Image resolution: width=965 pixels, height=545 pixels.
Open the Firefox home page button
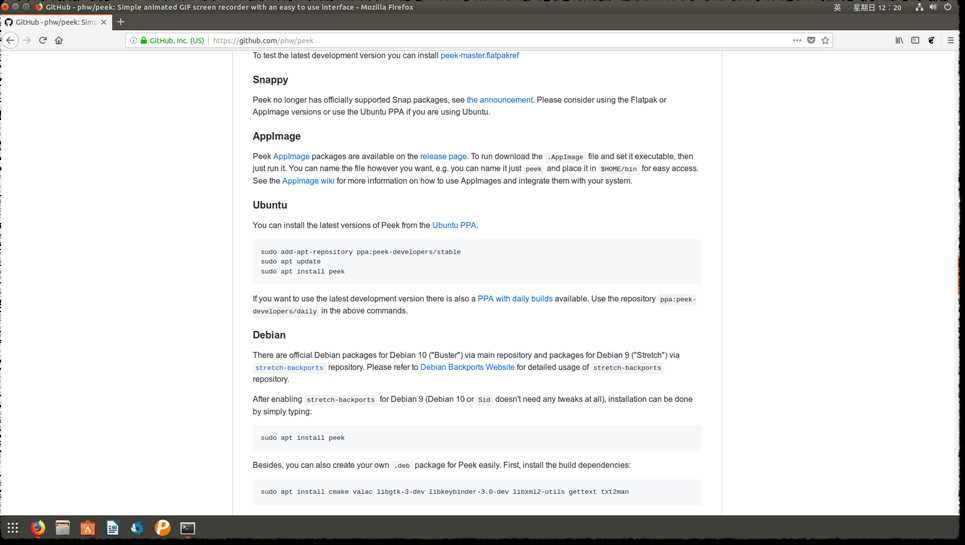(x=58, y=40)
